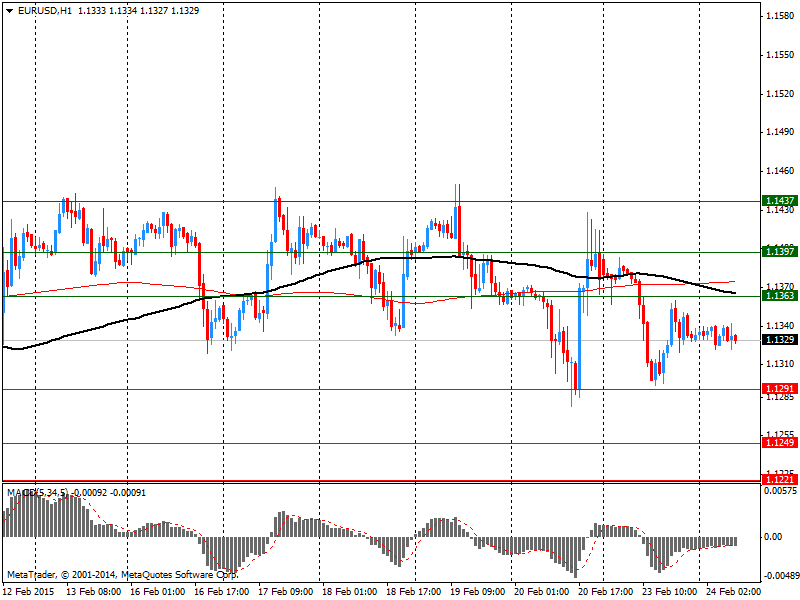This screenshot has height=600, width=800.
Task: Click the 1.1340 price scale value
Action: (x=780, y=326)
